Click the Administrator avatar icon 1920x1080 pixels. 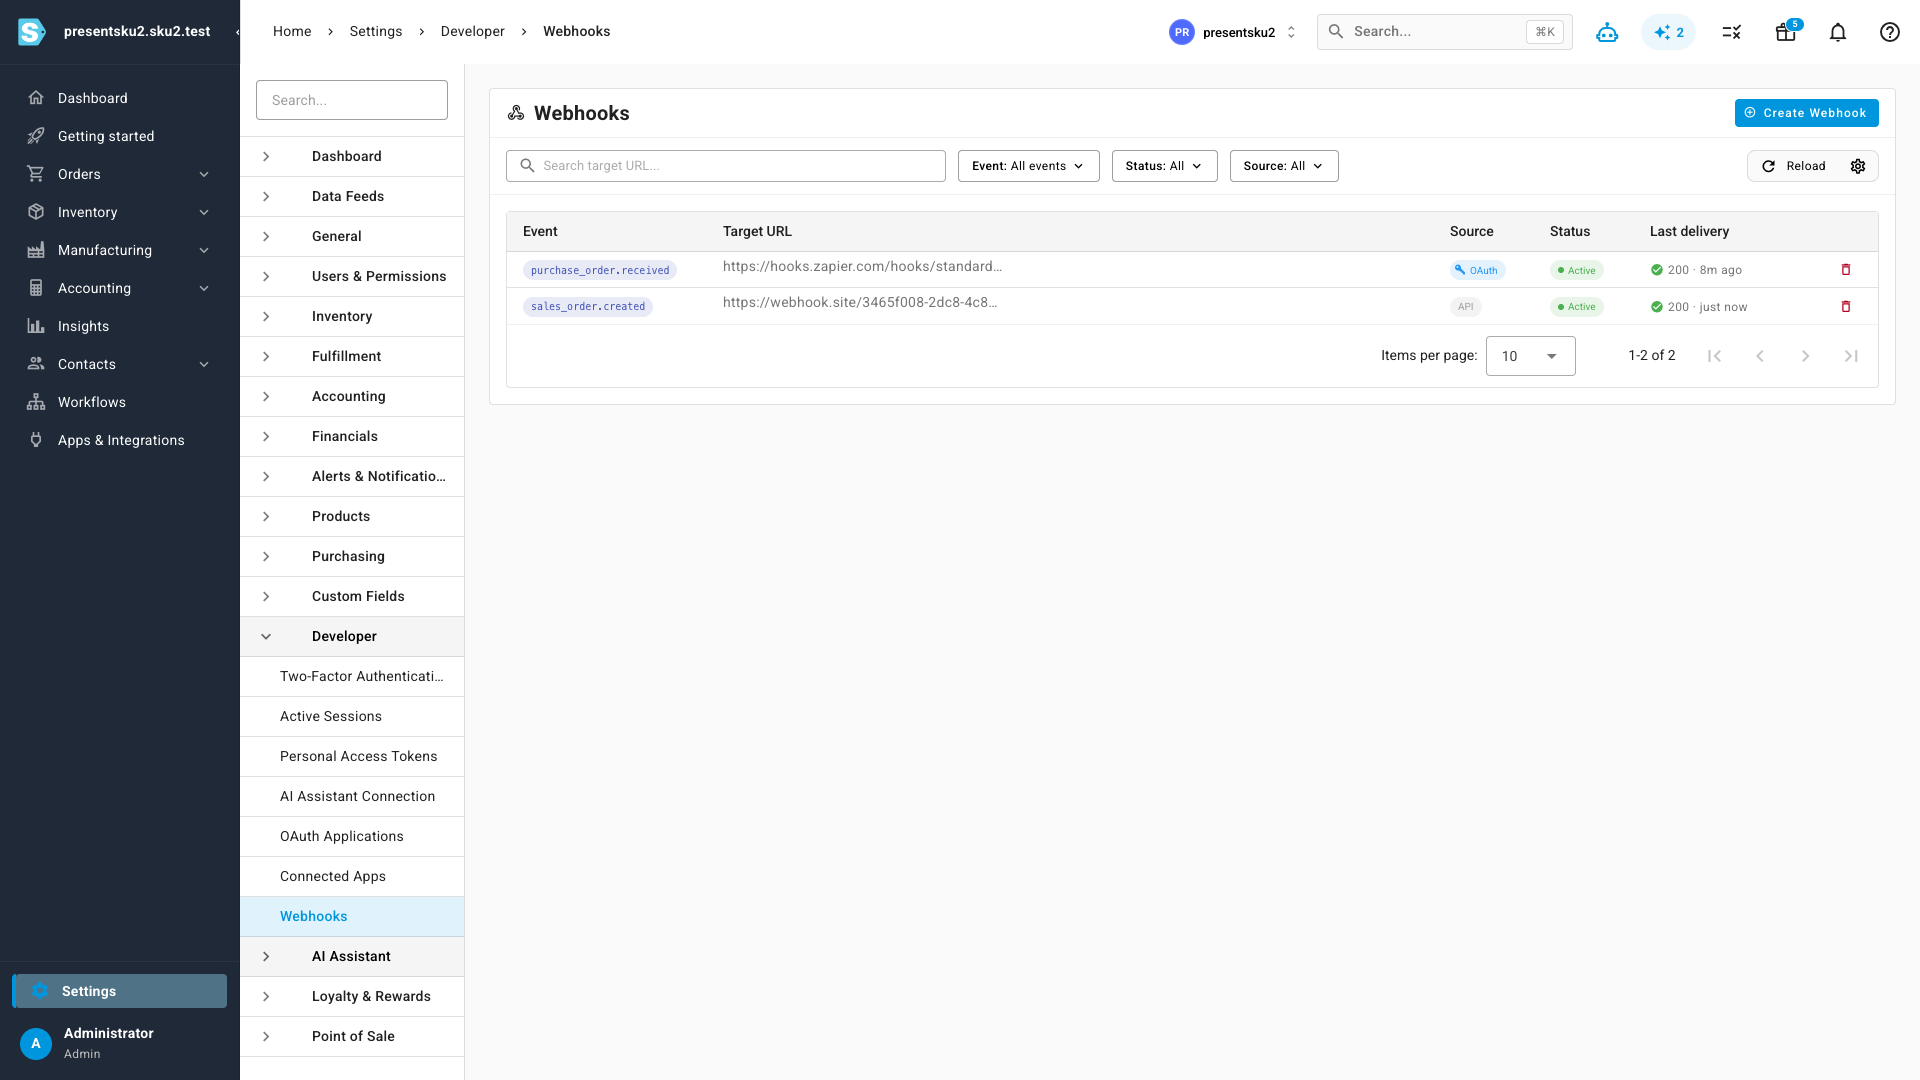coord(36,1043)
